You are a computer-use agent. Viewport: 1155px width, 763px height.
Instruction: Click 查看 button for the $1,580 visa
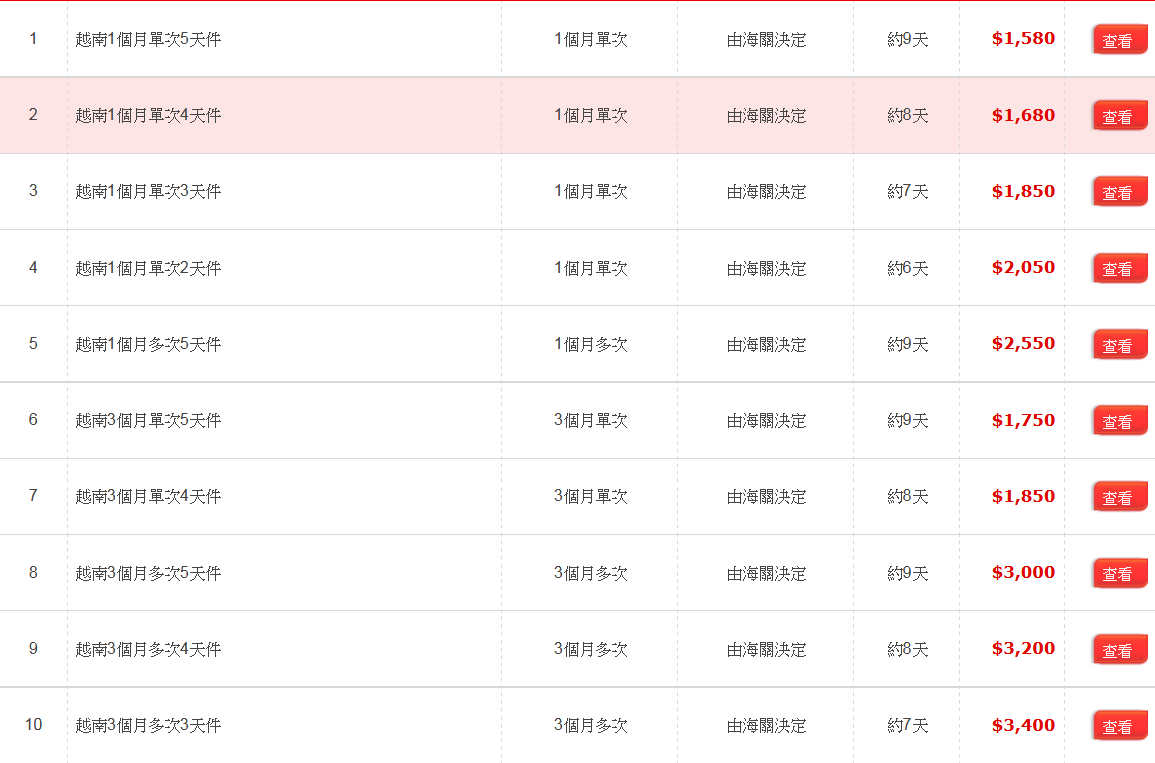click(x=1120, y=40)
